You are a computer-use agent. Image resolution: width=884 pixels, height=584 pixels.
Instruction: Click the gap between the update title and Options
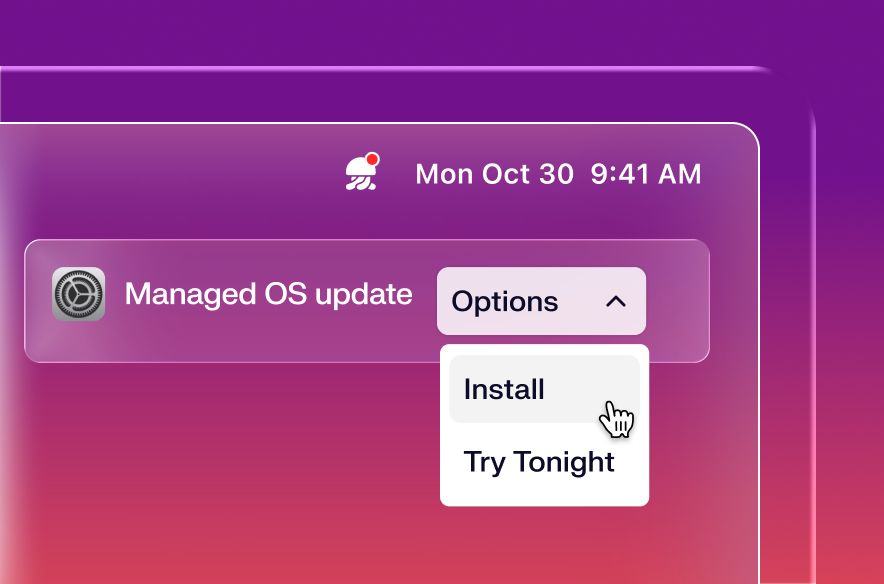(425, 300)
